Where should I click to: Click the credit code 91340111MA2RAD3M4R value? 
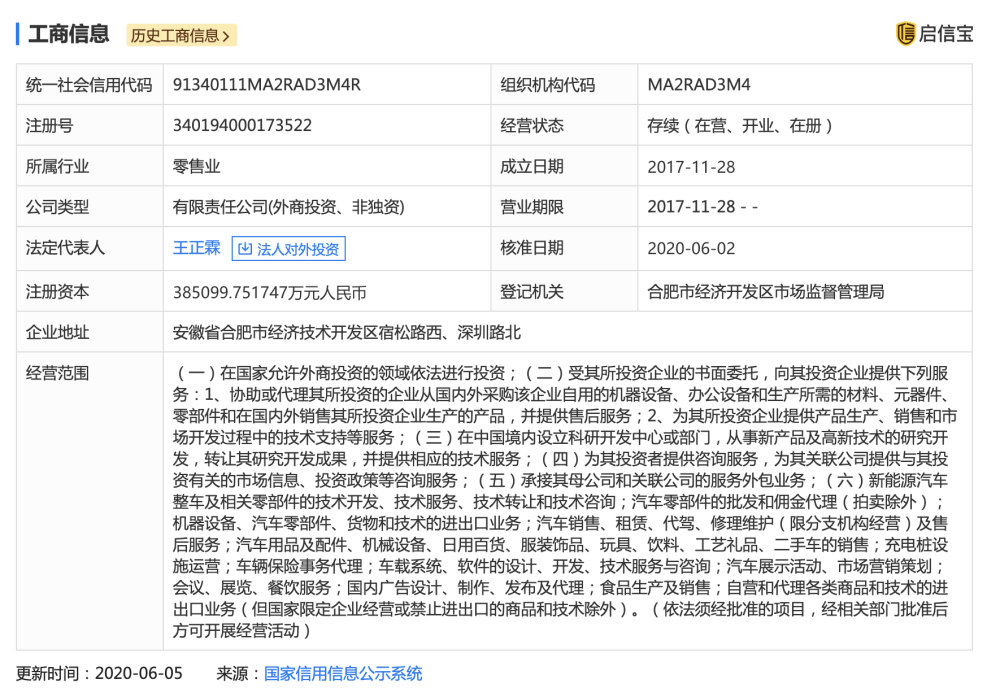coord(267,85)
